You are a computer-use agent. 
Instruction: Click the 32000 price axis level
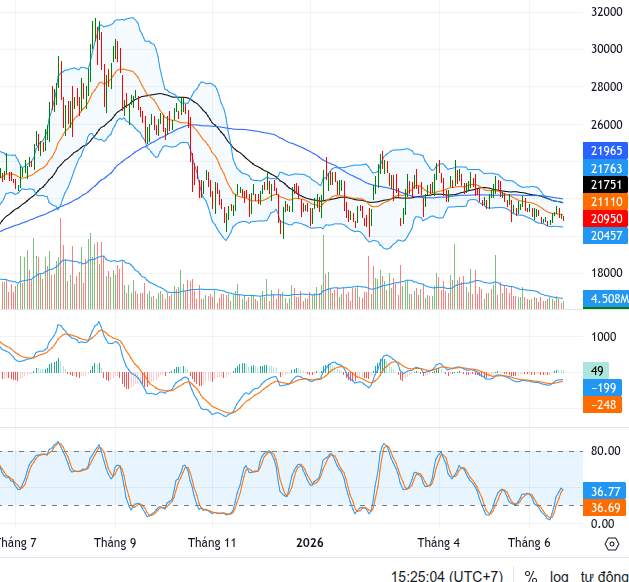[607, 11]
